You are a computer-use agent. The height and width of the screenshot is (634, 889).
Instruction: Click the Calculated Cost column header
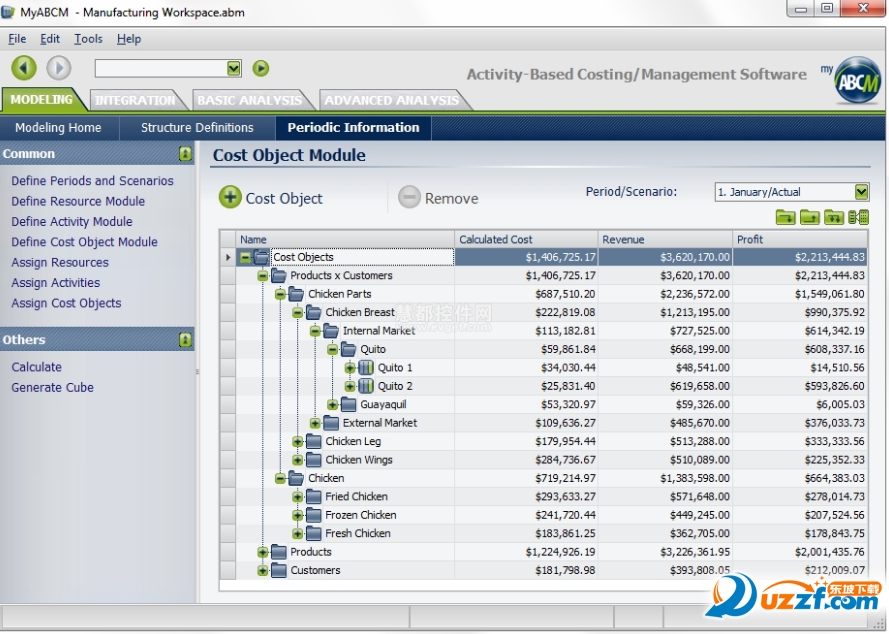(526, 239)
